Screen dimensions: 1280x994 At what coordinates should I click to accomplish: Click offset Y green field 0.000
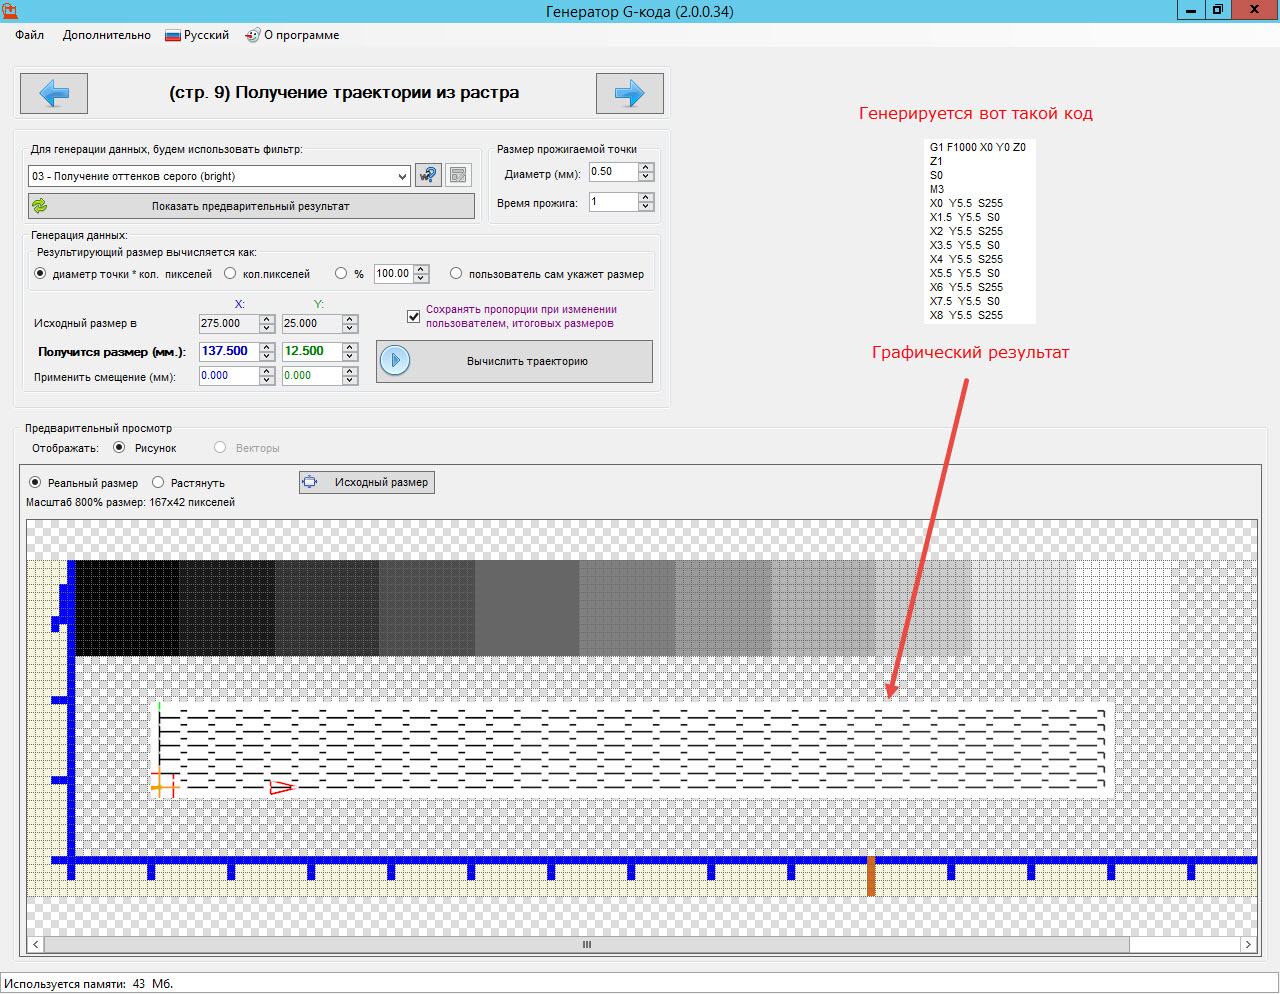tap(312, 376)
